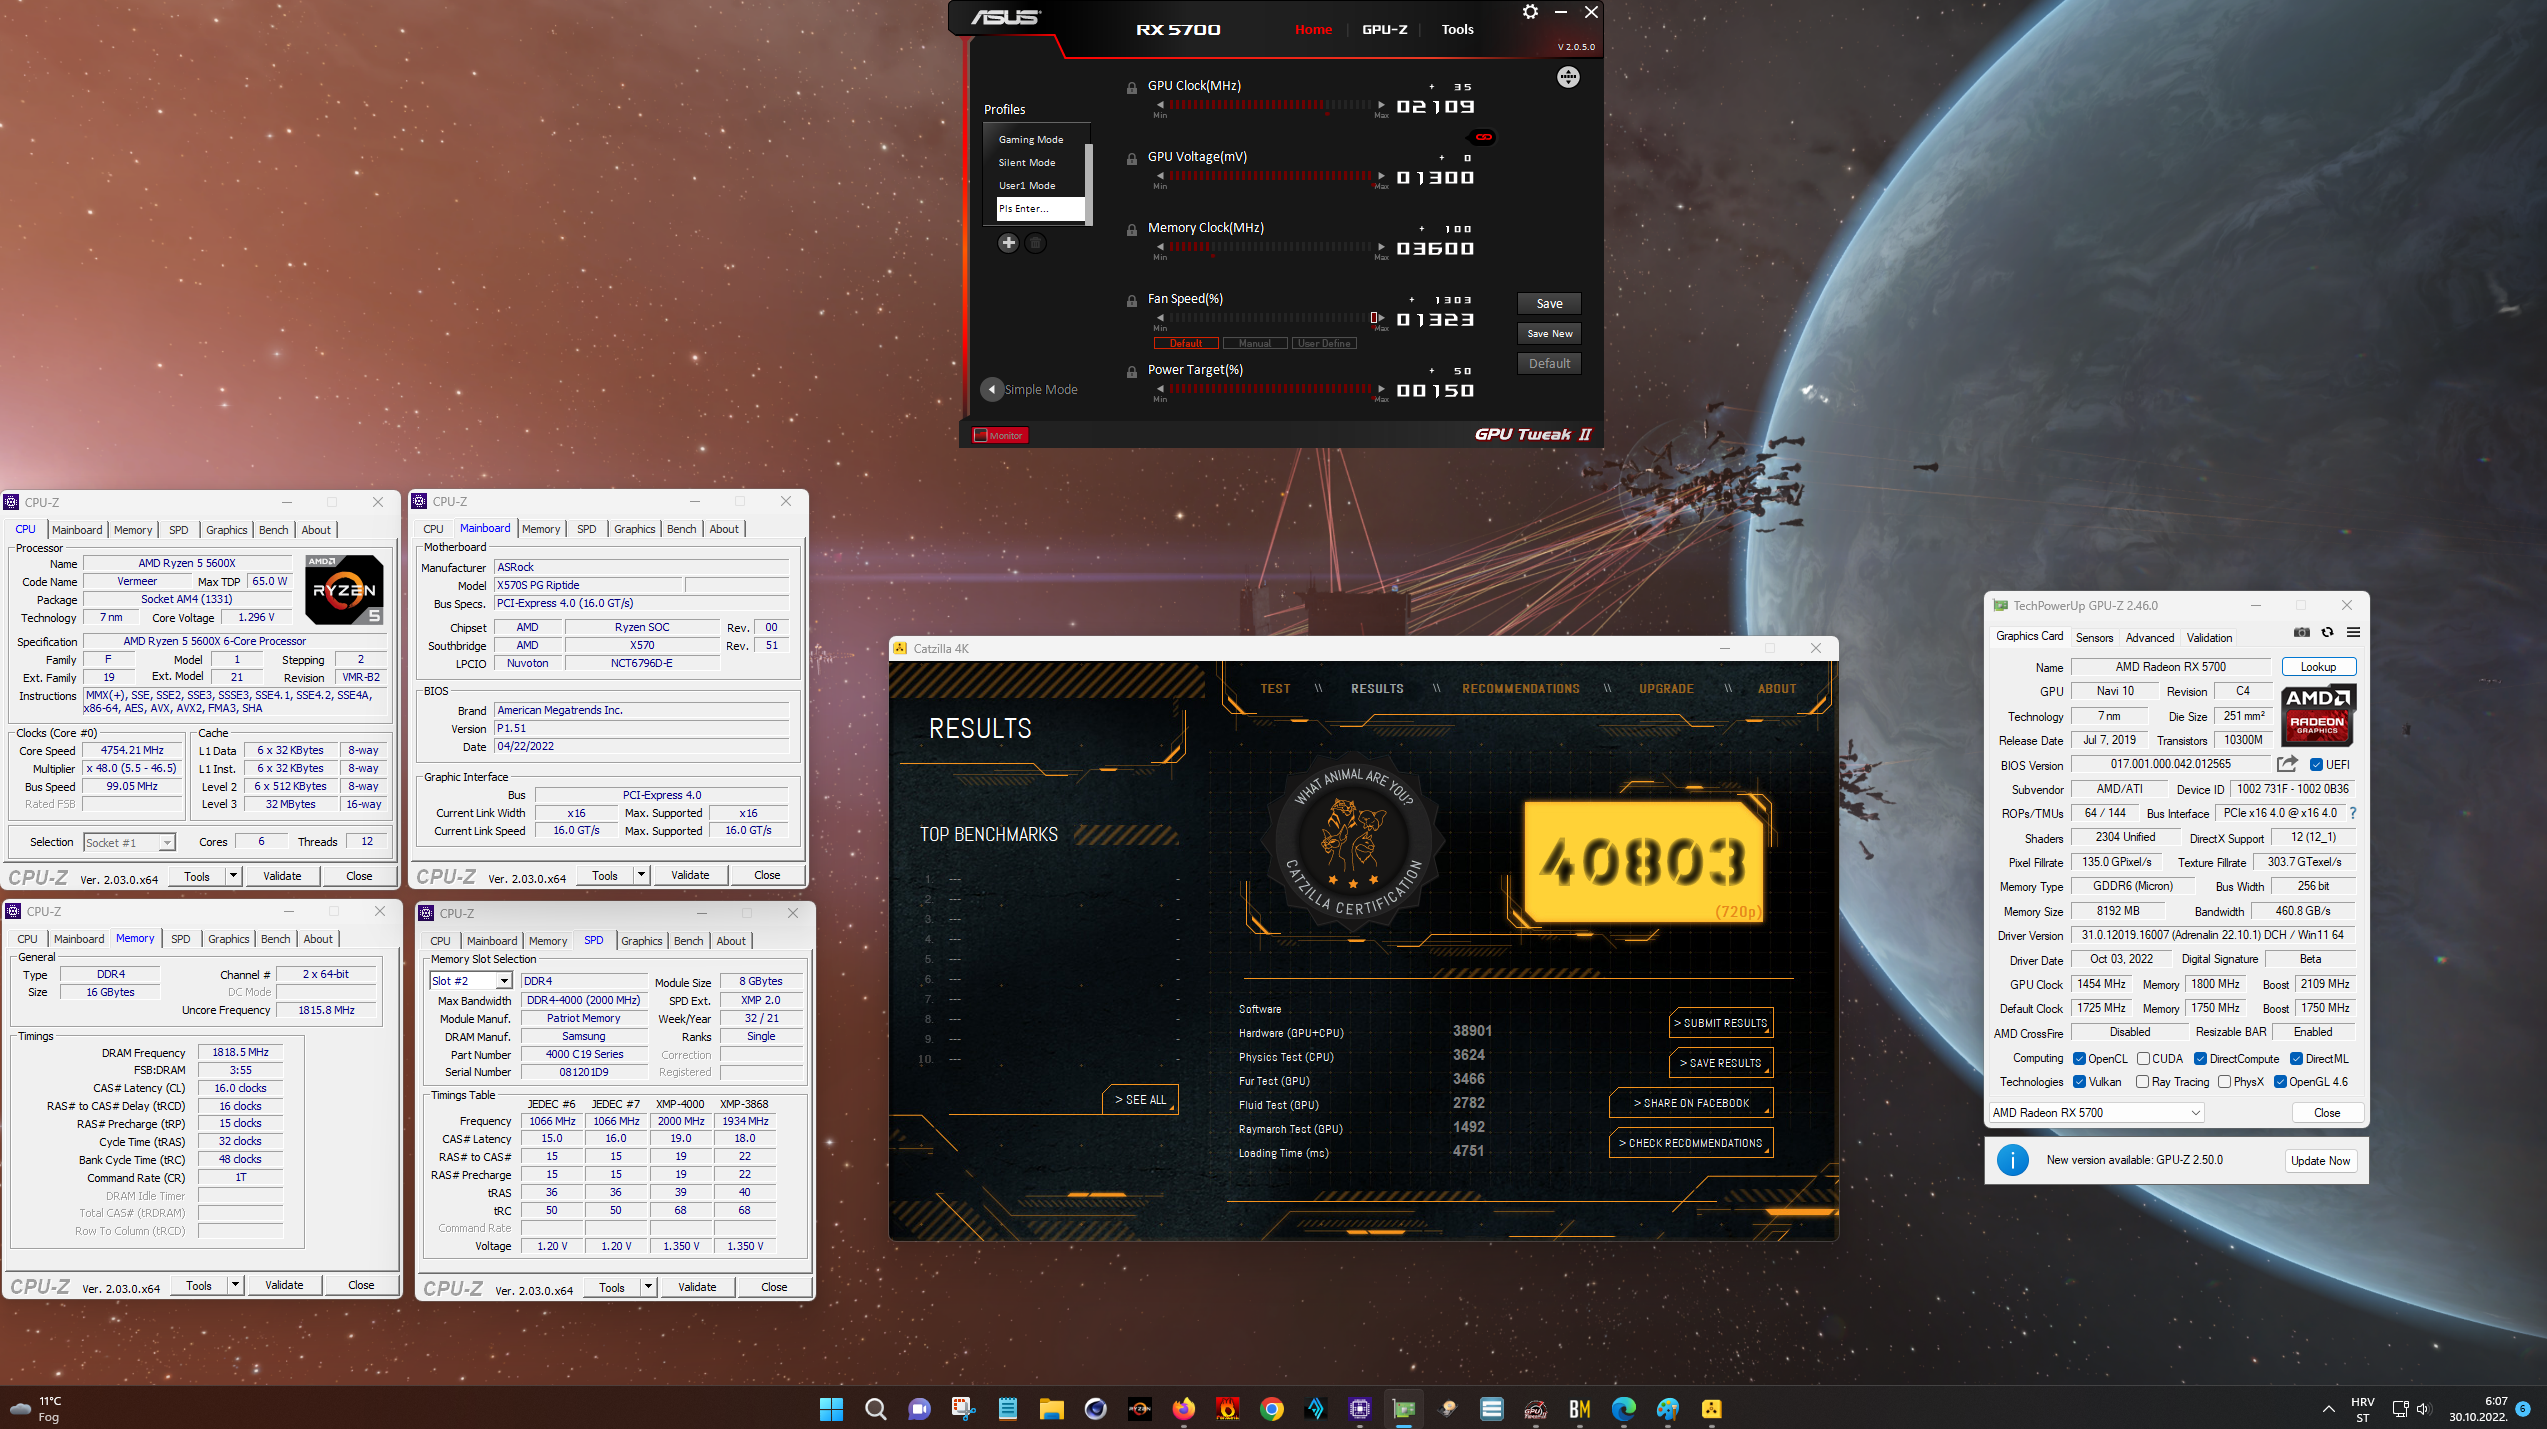This screenshot has height=1429, width=2547.
Task: Click BIOS version share/export icon
Action: (x=2286, y=764)
